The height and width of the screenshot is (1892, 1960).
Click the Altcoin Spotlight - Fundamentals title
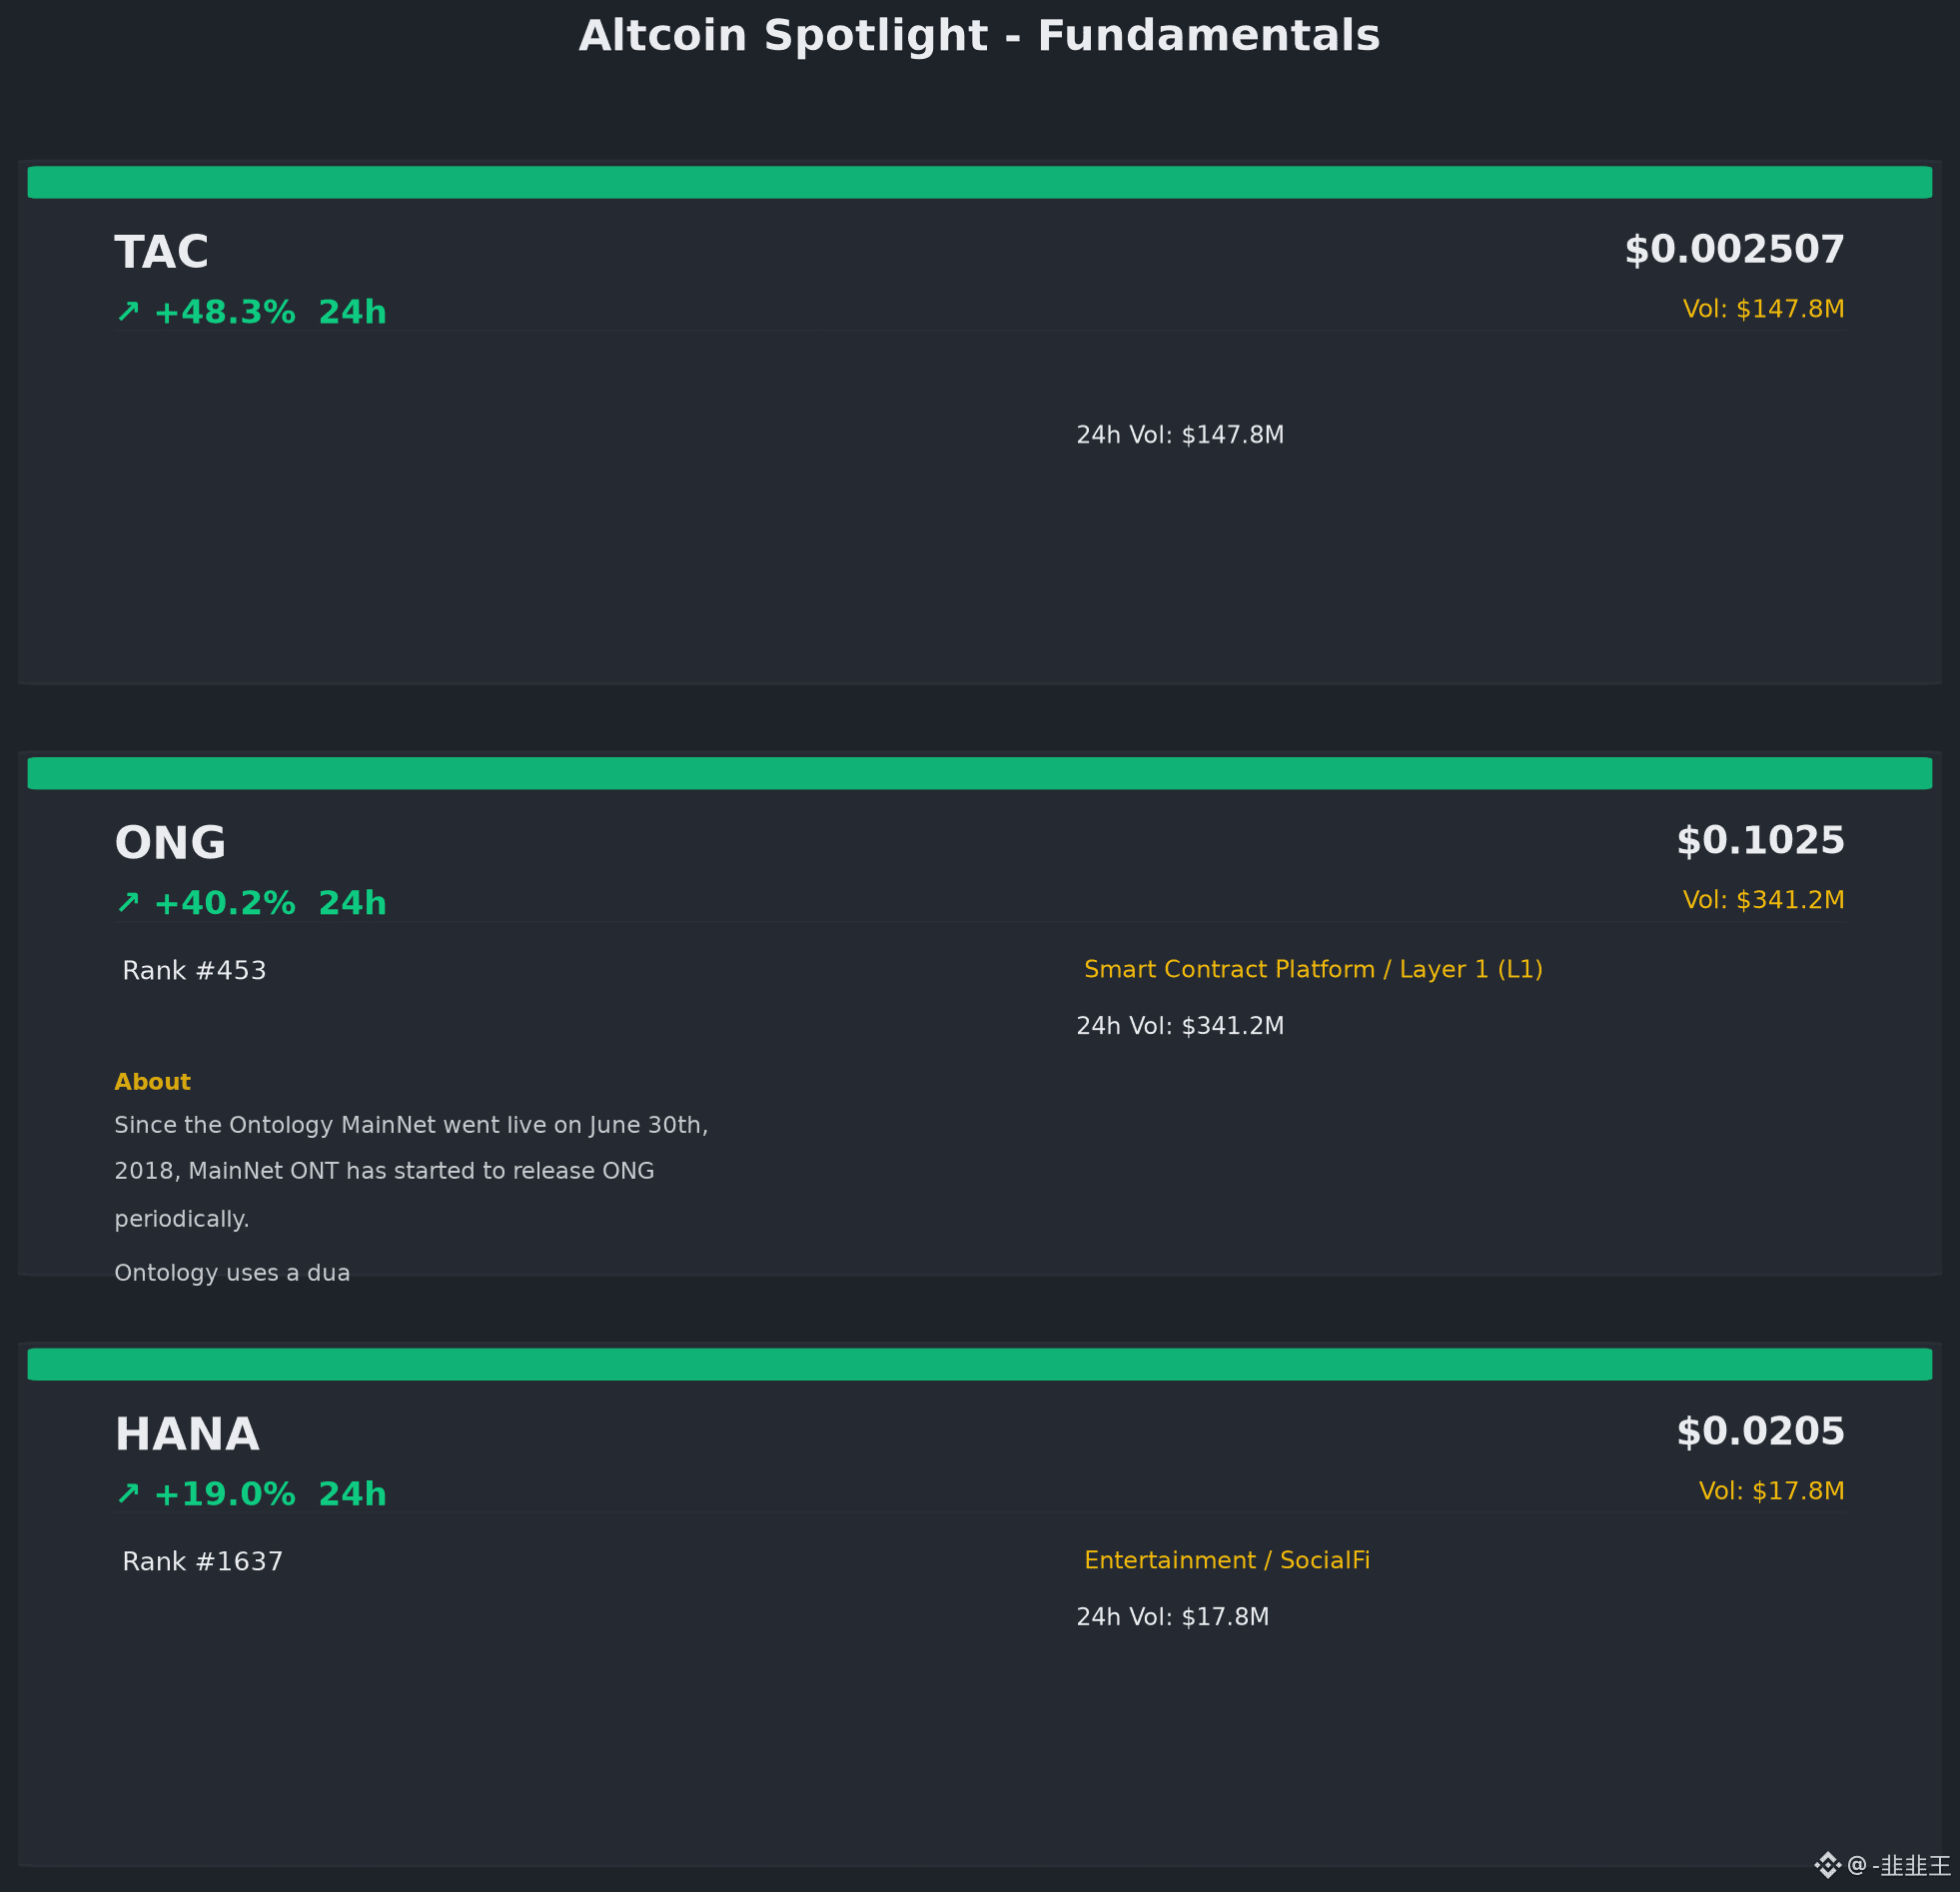click(980, 36)
